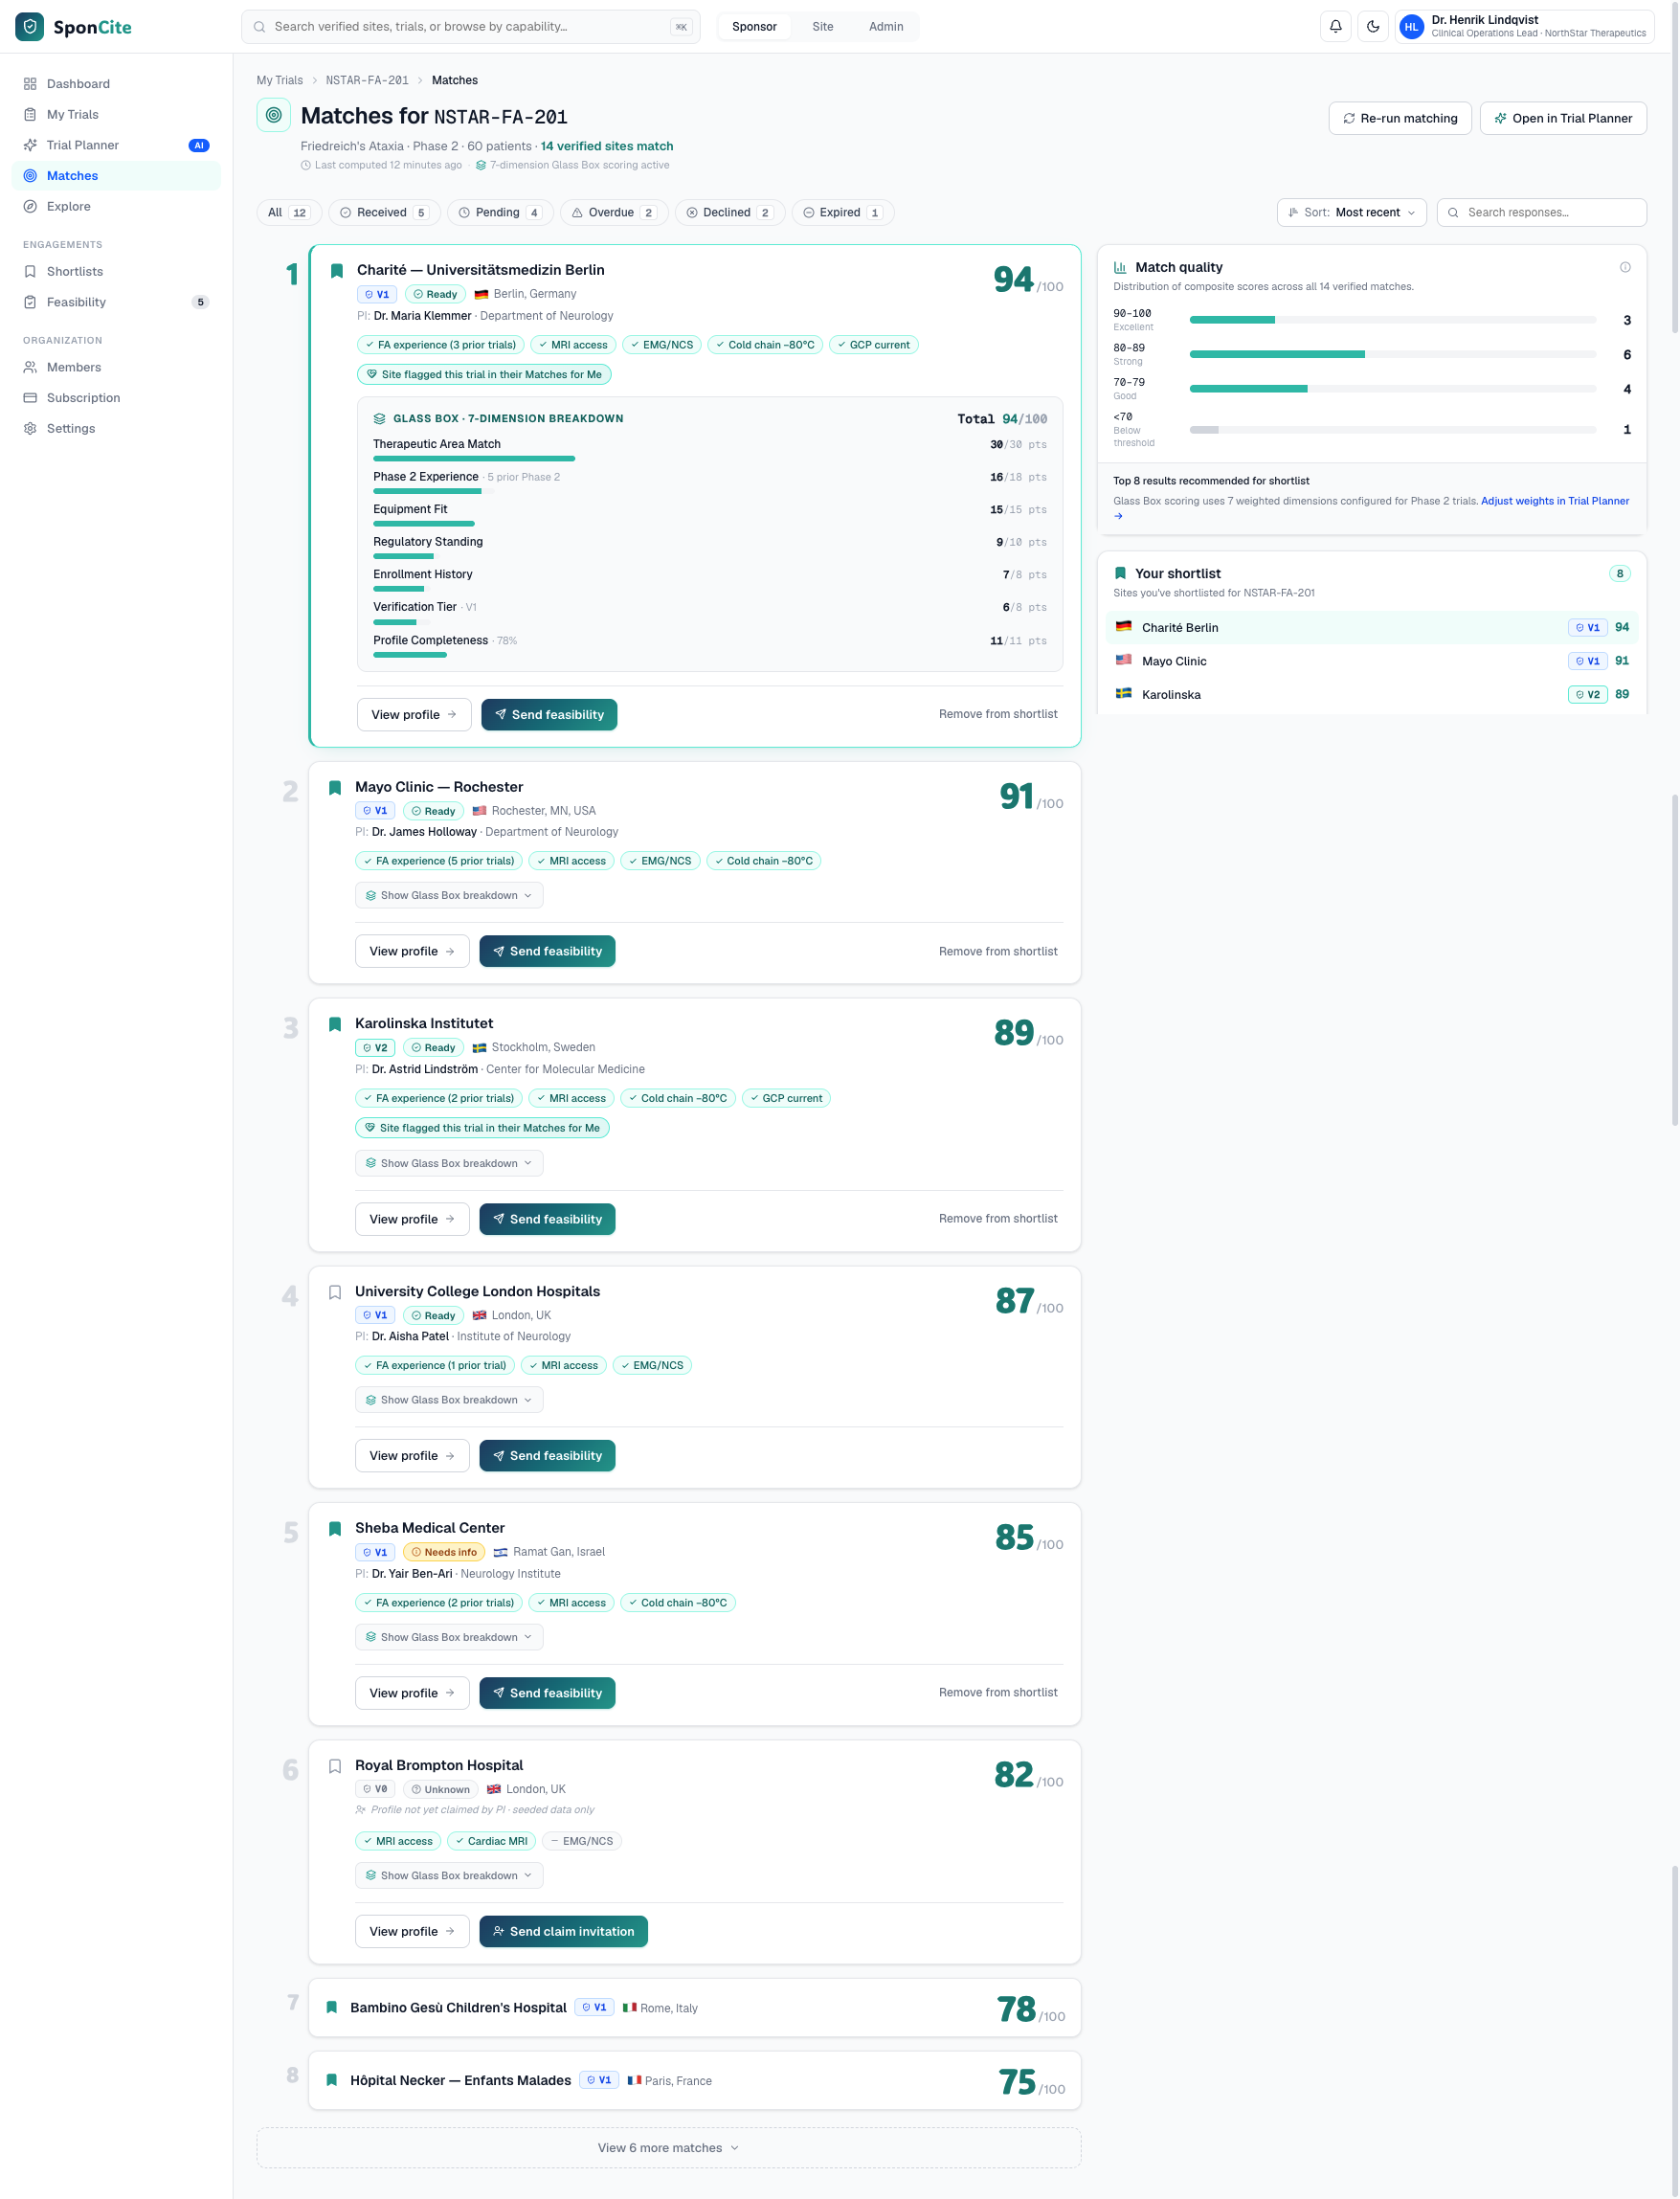
Task: Expand Bambino Gesù Children's Hospital row
Action: [x=695, y=2007]
